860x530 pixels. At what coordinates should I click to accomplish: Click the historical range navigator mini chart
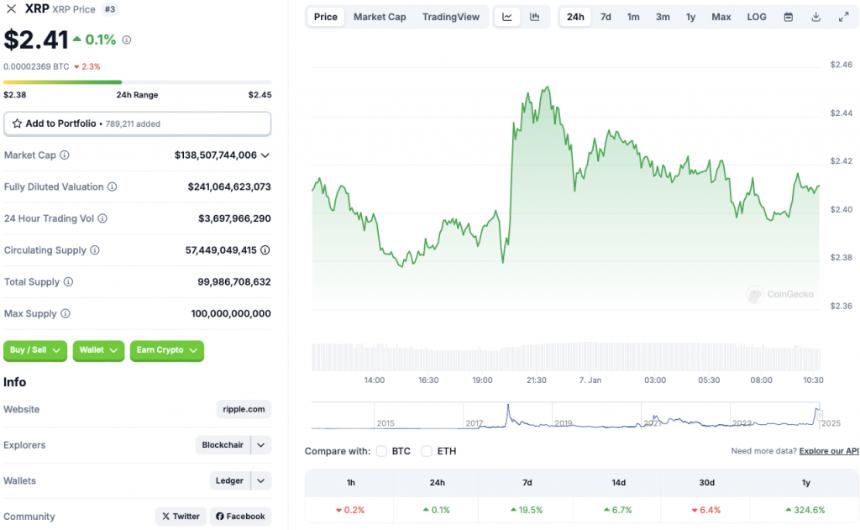point(566,415)
